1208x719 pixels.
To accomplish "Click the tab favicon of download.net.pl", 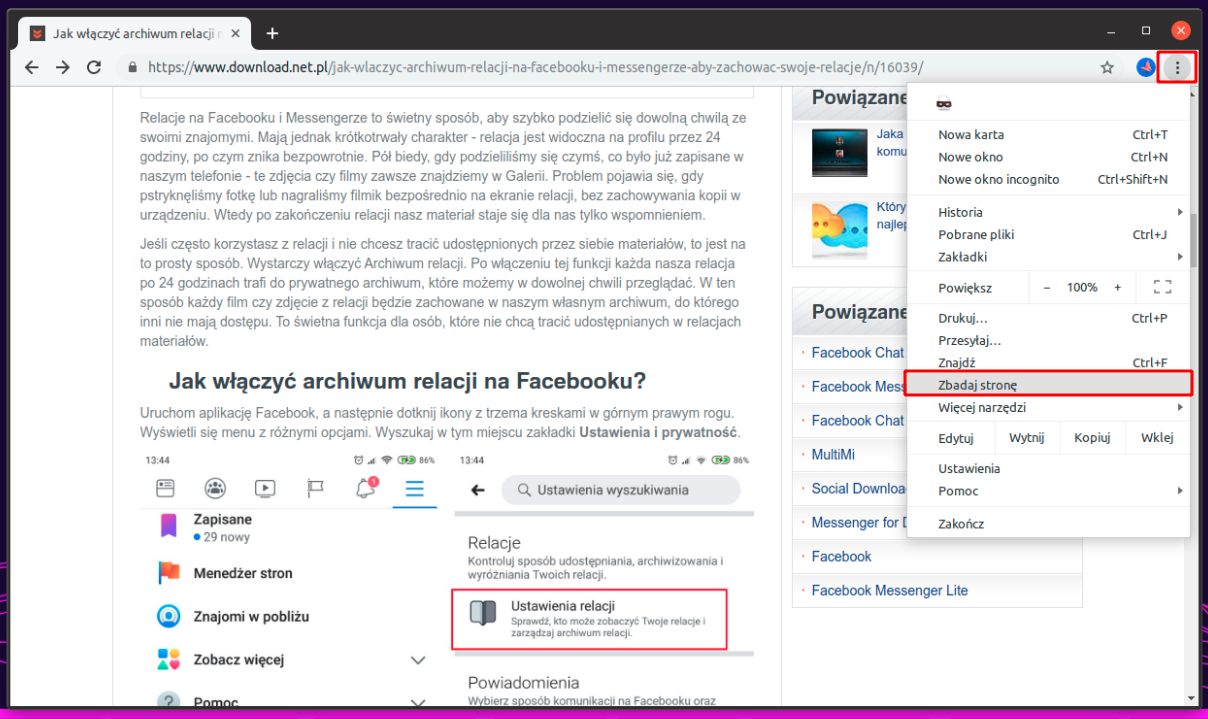I will (37, 33).
